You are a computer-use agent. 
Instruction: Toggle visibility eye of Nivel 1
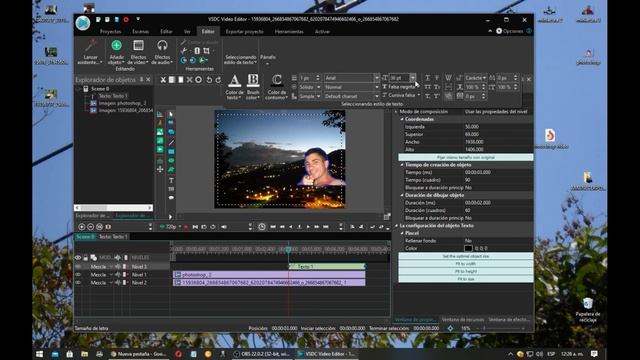tap(78, 275)
